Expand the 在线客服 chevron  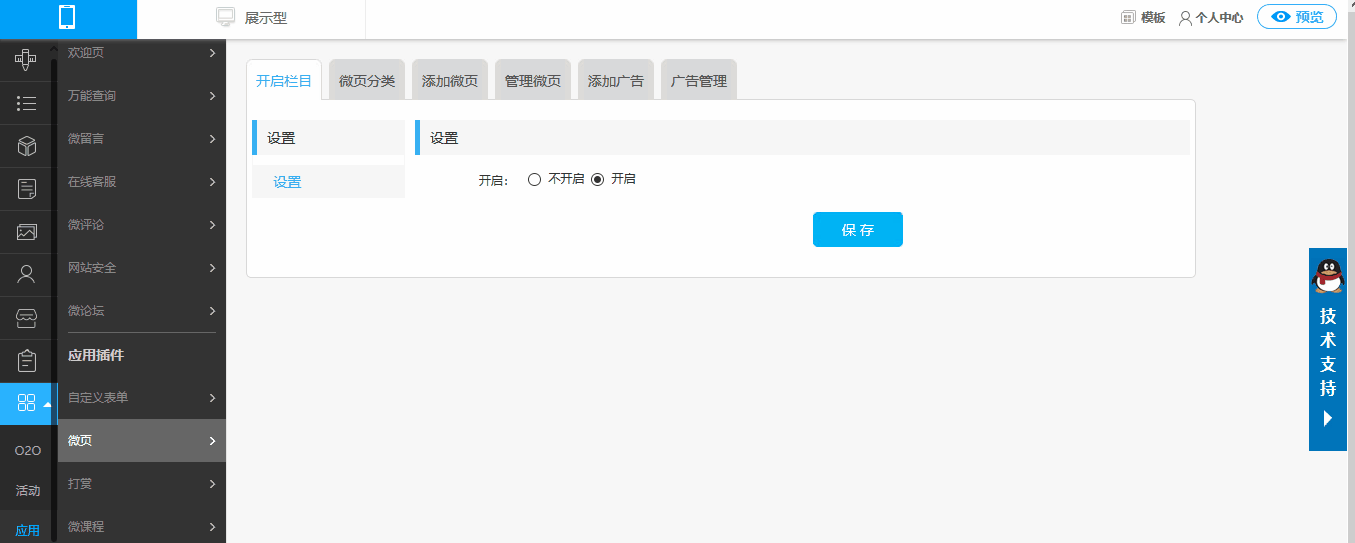tap(212, 182)
